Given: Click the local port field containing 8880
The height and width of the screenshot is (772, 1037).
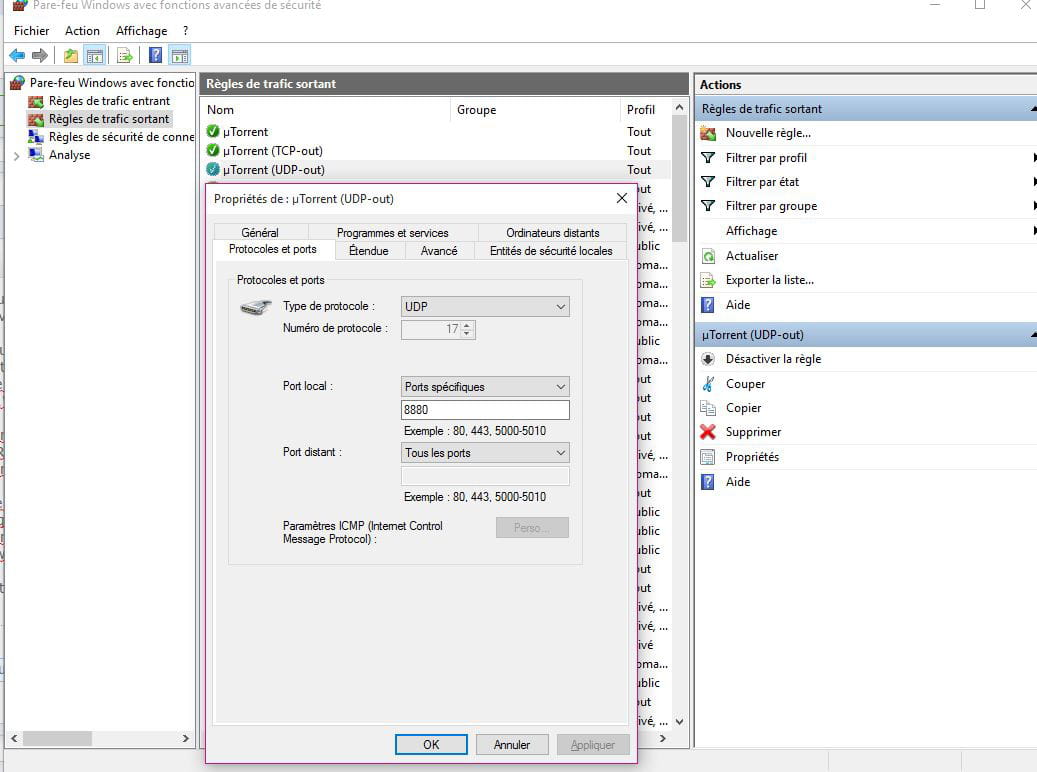Looking at the screenshot, I should point(485,409).
